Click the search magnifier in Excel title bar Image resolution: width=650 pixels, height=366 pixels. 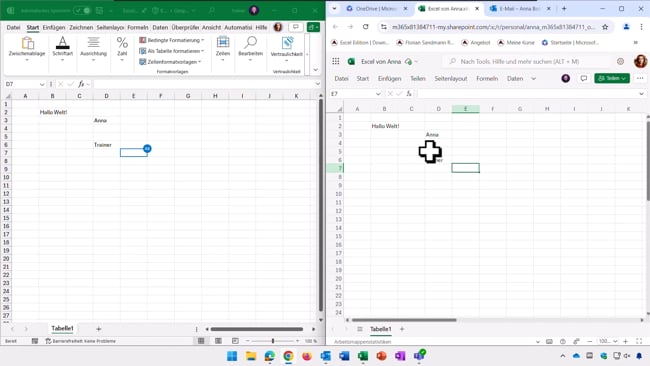211,10
